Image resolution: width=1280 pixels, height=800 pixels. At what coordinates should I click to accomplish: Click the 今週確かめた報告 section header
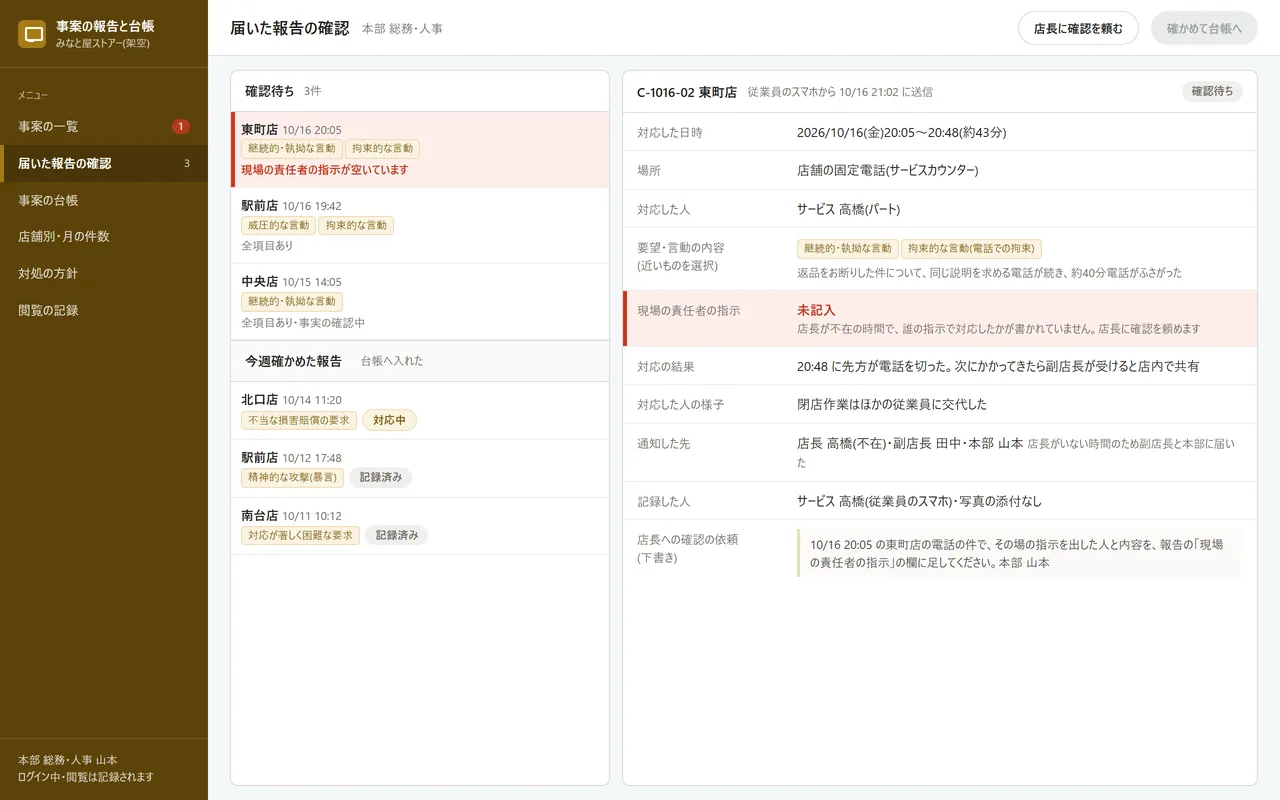[x=420, y=361]
